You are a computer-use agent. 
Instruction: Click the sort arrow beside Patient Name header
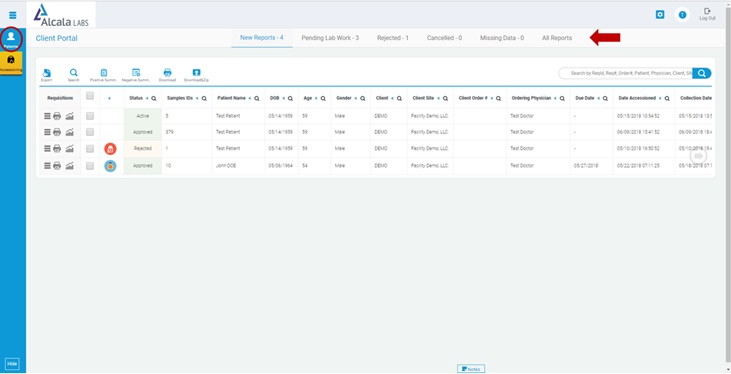pos(250,98)
